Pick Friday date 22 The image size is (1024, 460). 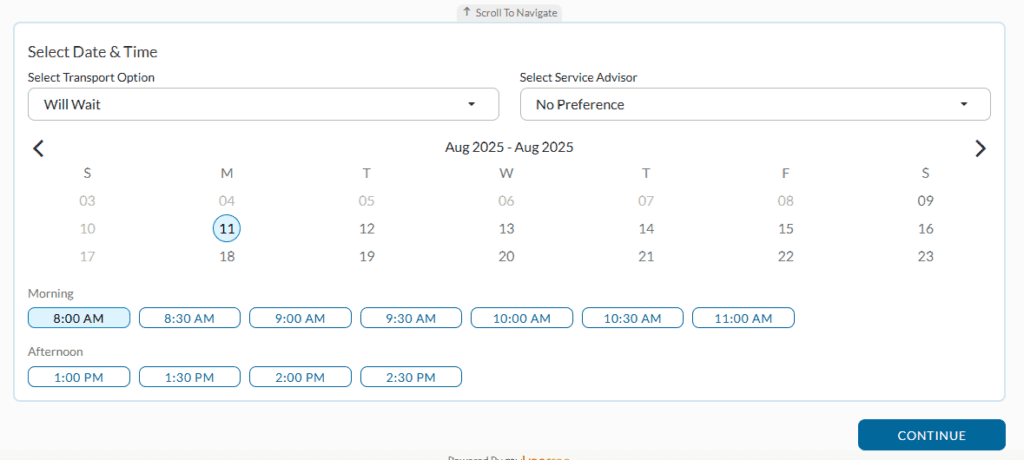(786, 257)
